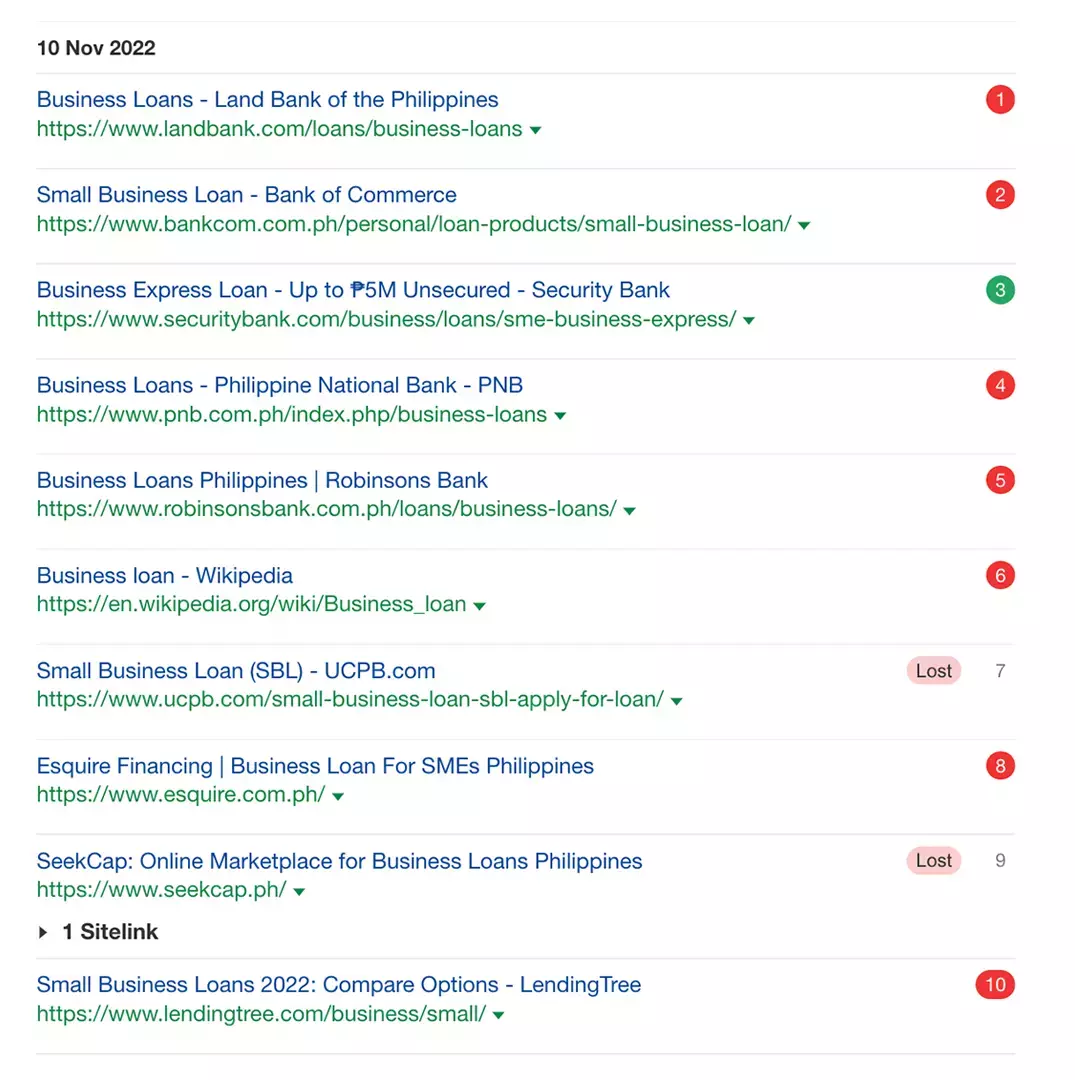Viewport: 1075px width, 1080px height.
Task: Click the red position 1 badge
Action: (x=1000, y=99)
